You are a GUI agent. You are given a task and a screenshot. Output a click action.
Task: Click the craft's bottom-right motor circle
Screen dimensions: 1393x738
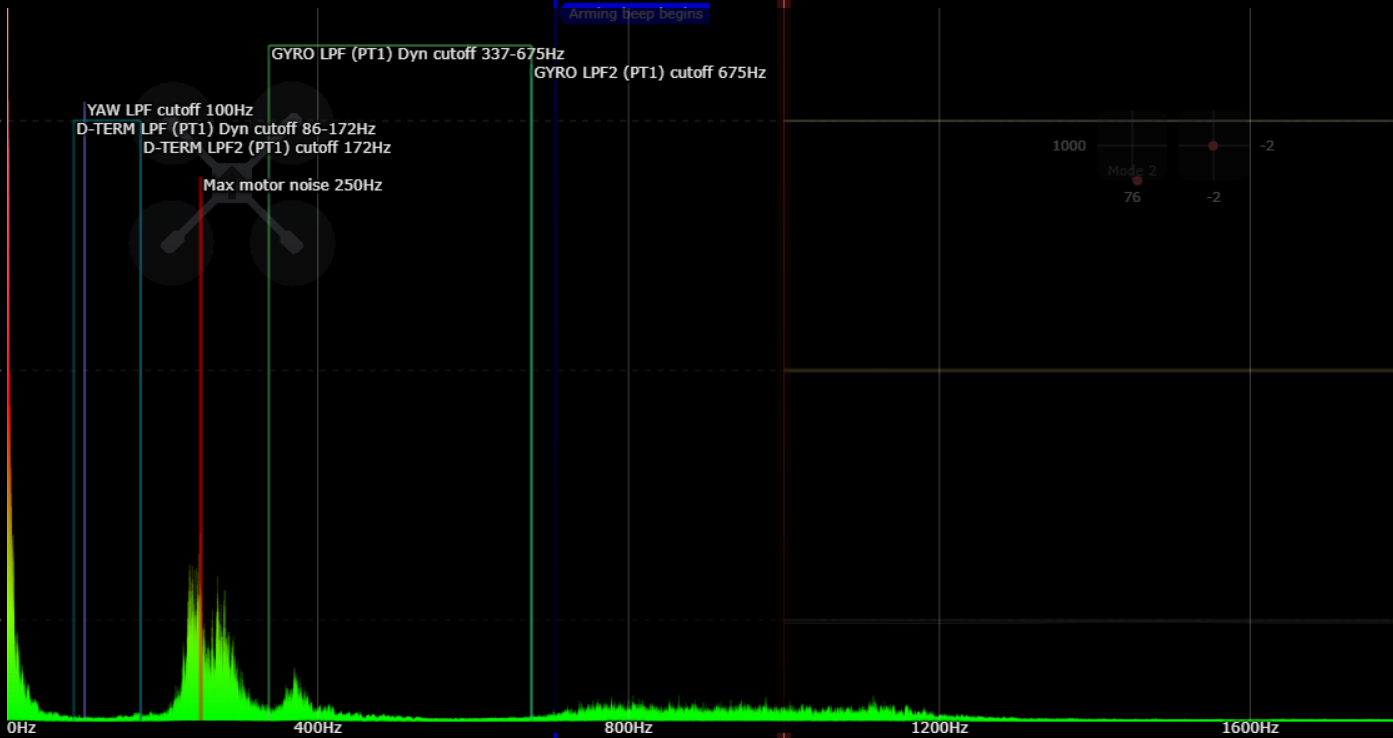click(x=291, y=243)
